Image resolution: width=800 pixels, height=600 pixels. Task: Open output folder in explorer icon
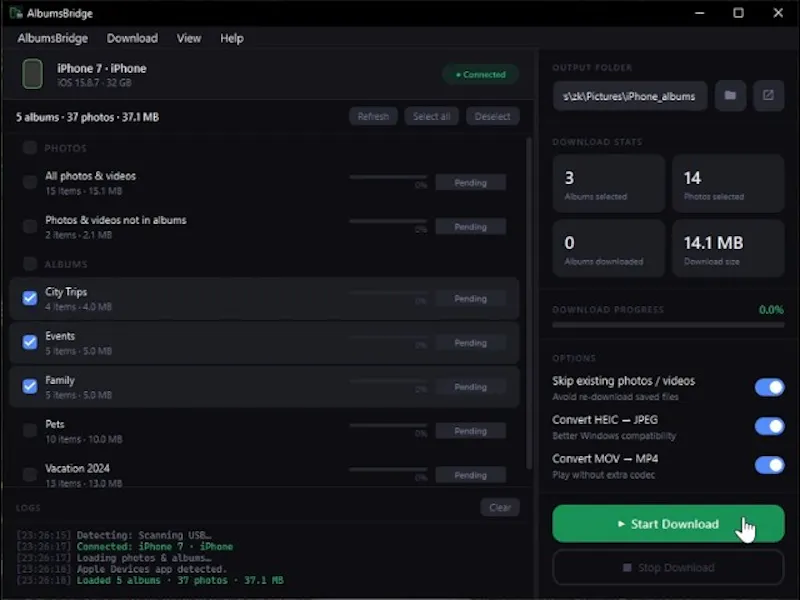(768, 95)
